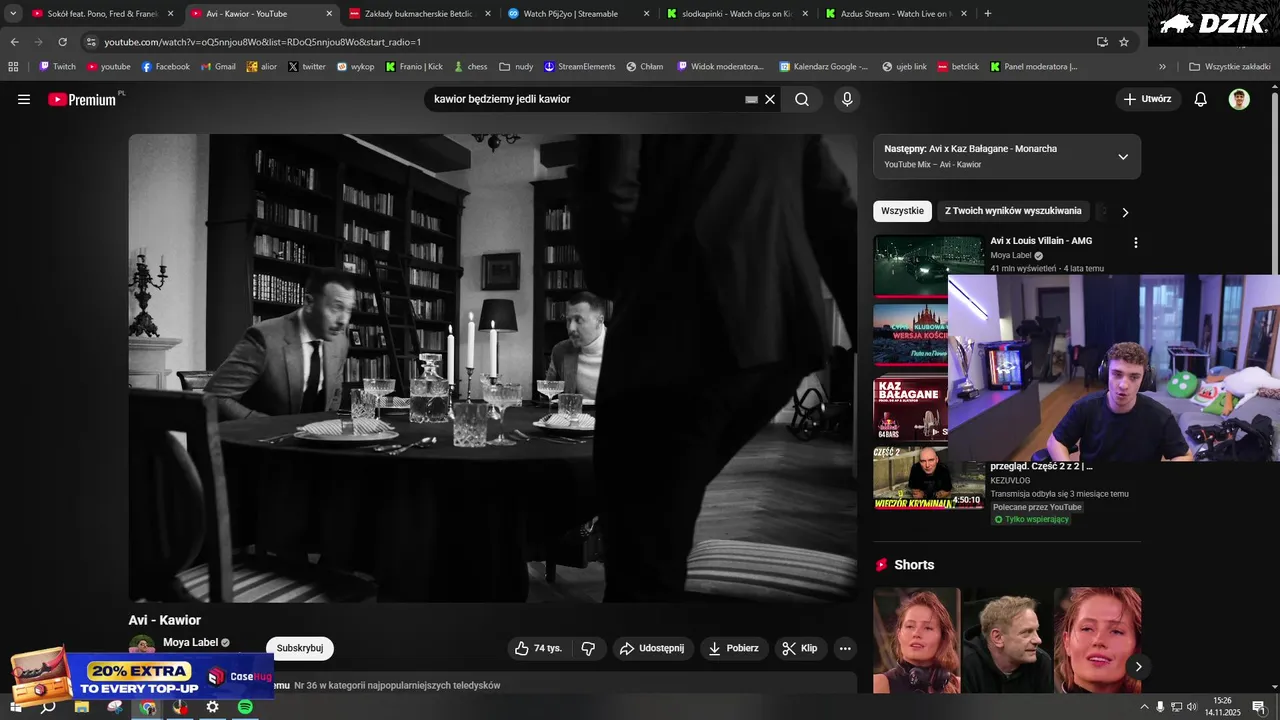Close the Avi - Kawior YouTube tab
Screen dimensions: 1280x720
[x=329, y=14]
